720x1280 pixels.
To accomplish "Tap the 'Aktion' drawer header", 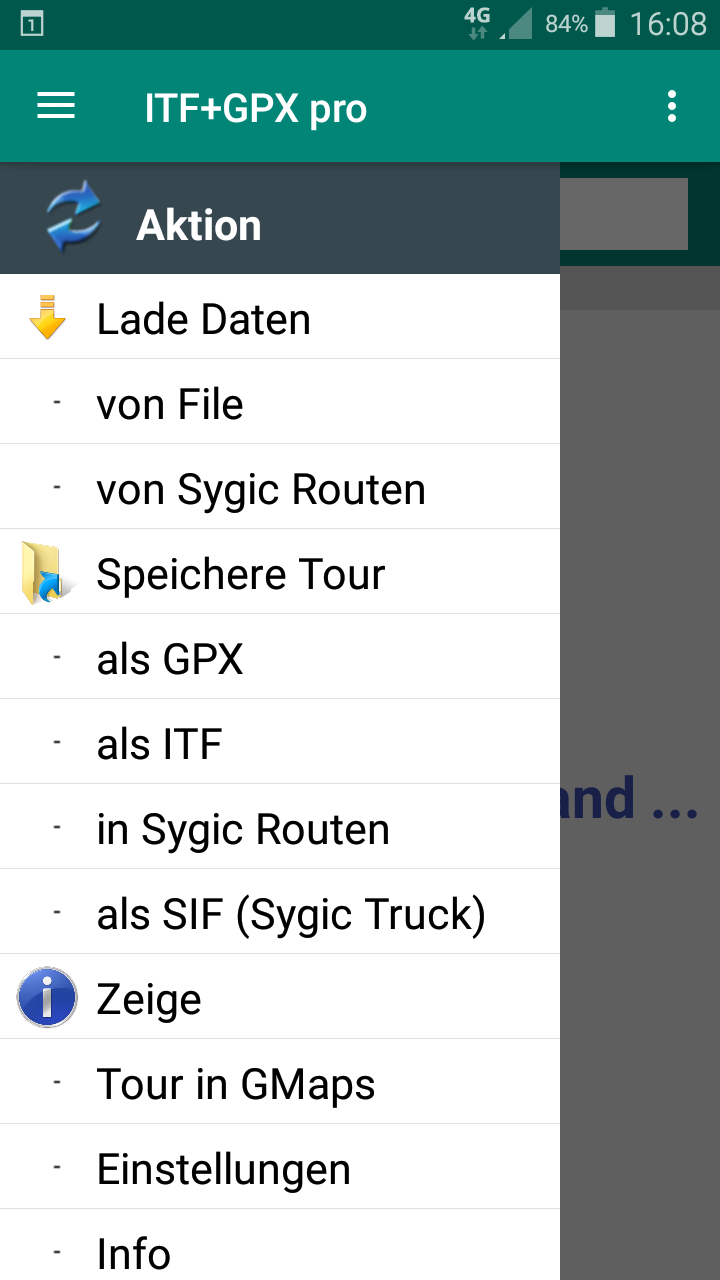I will point(280,218).
